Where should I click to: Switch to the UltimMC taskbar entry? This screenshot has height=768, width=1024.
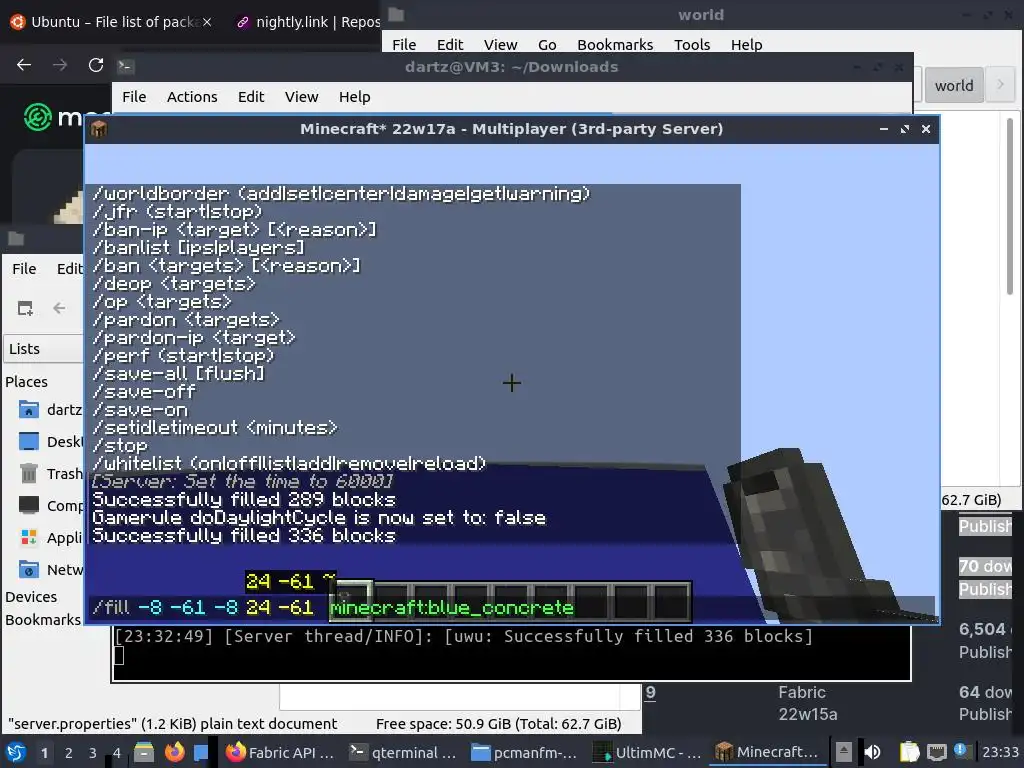[647, 752]
